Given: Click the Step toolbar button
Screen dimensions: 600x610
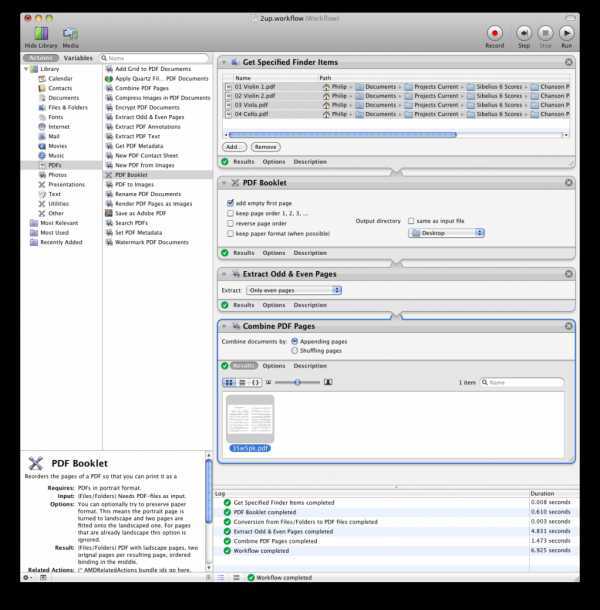Looking at the screenshot, I should [x=524, y=33].
